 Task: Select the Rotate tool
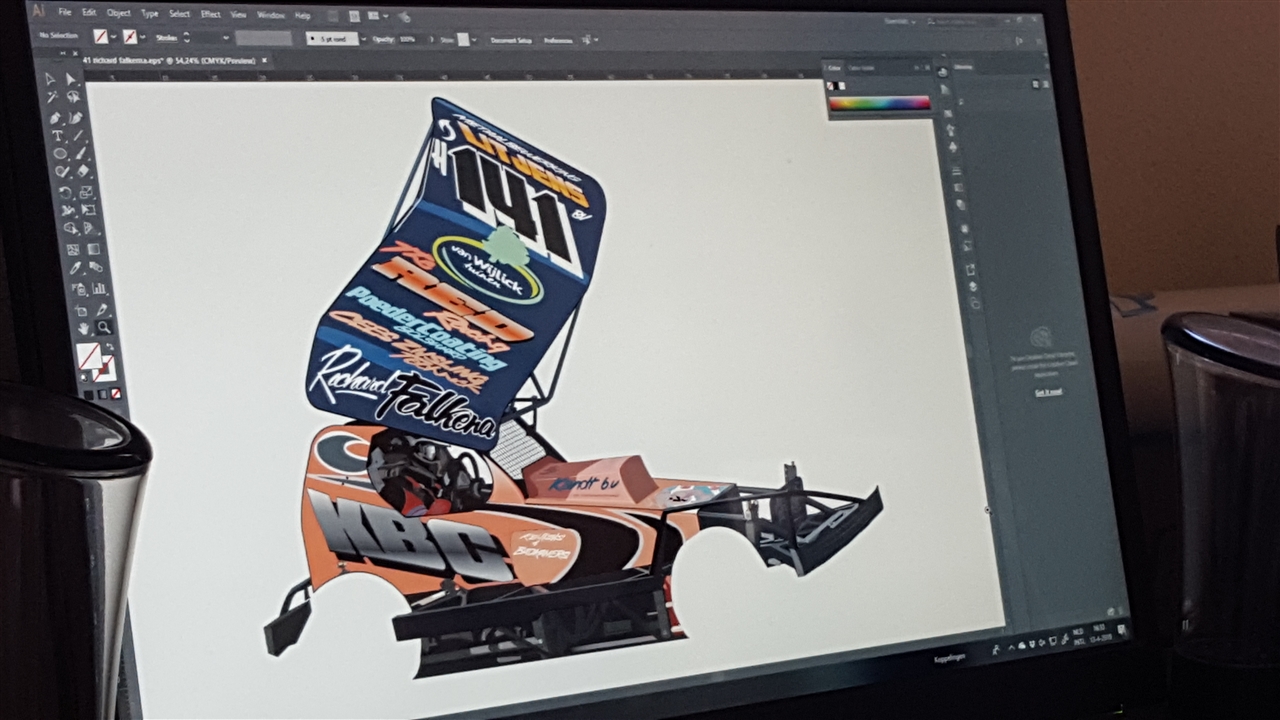click(x=64, y=191)
